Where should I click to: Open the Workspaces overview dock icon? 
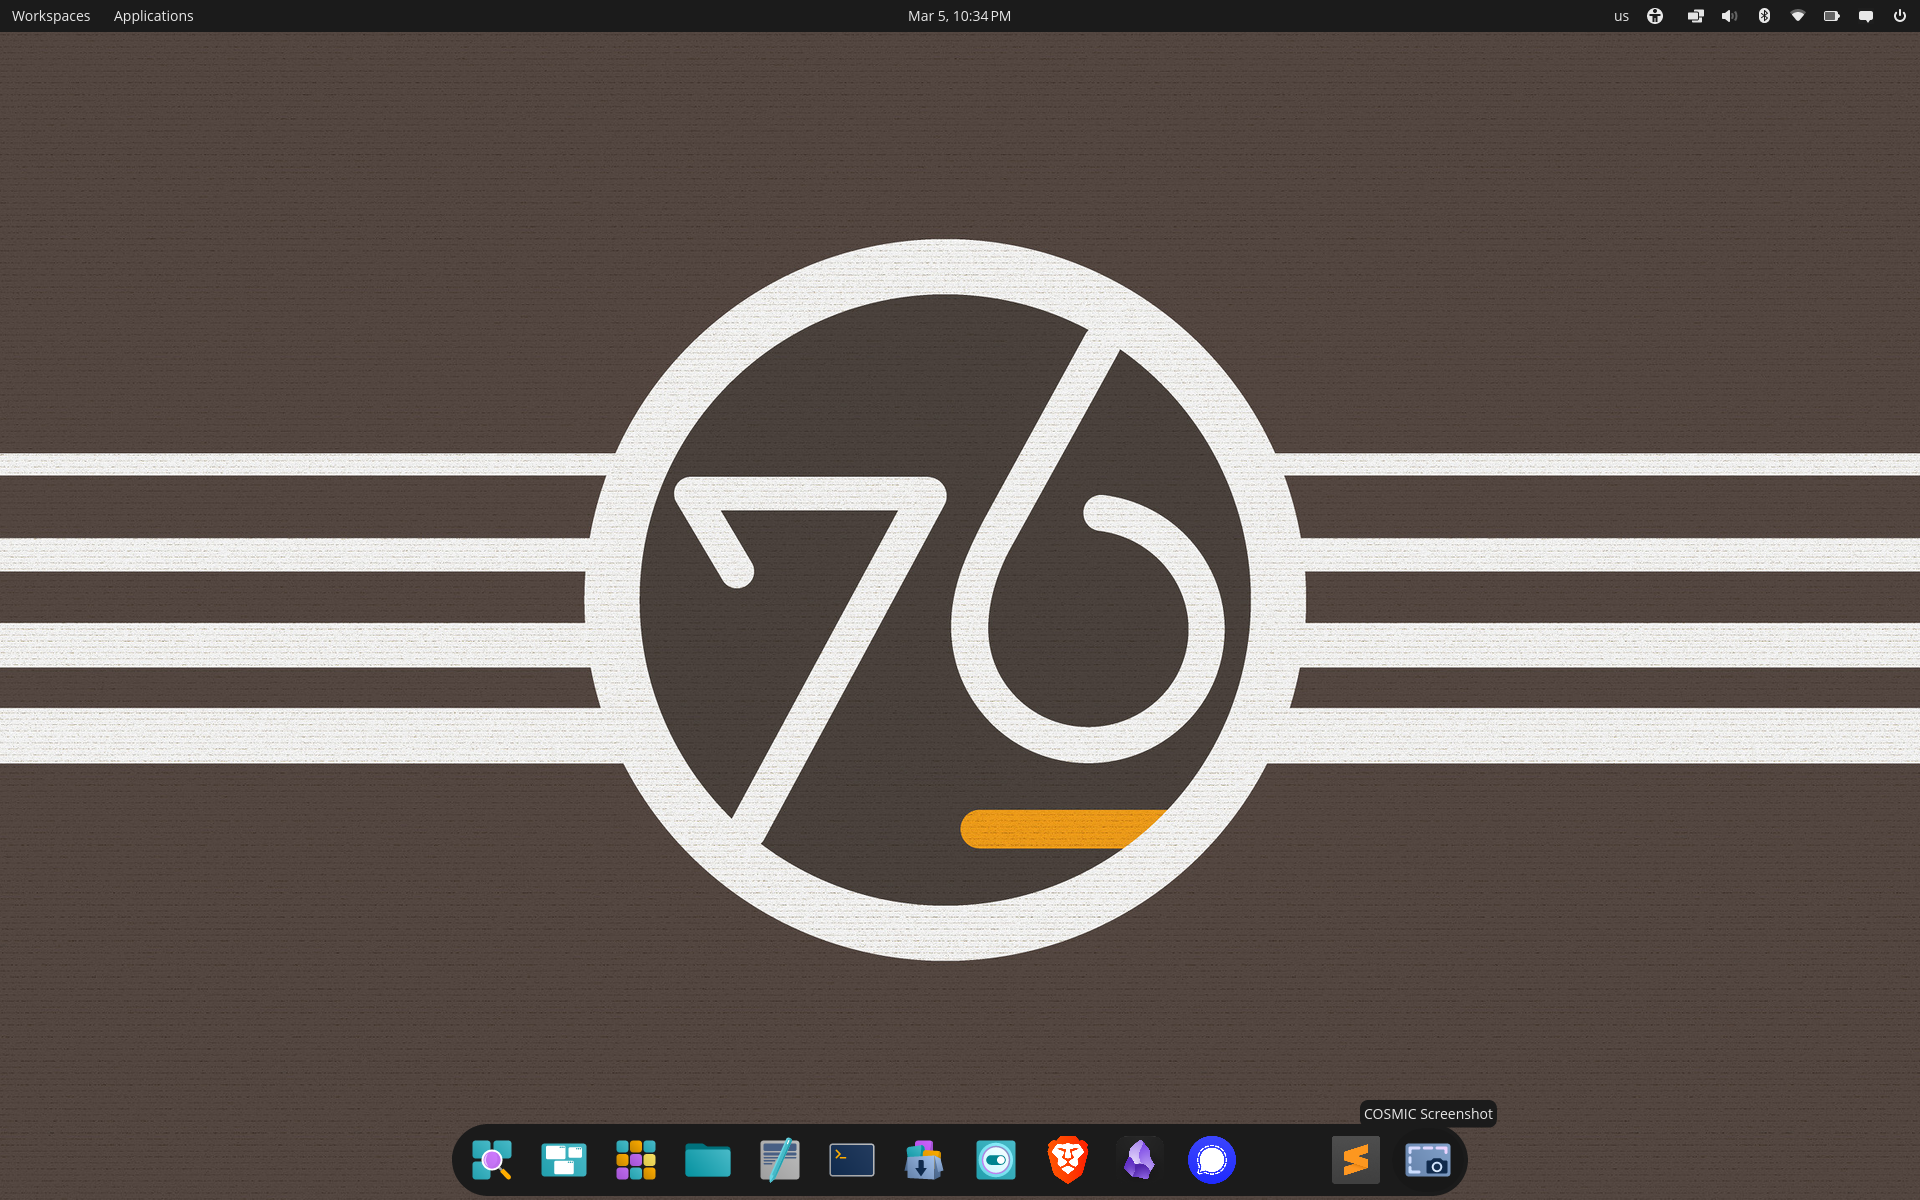tap(563, 1160)
